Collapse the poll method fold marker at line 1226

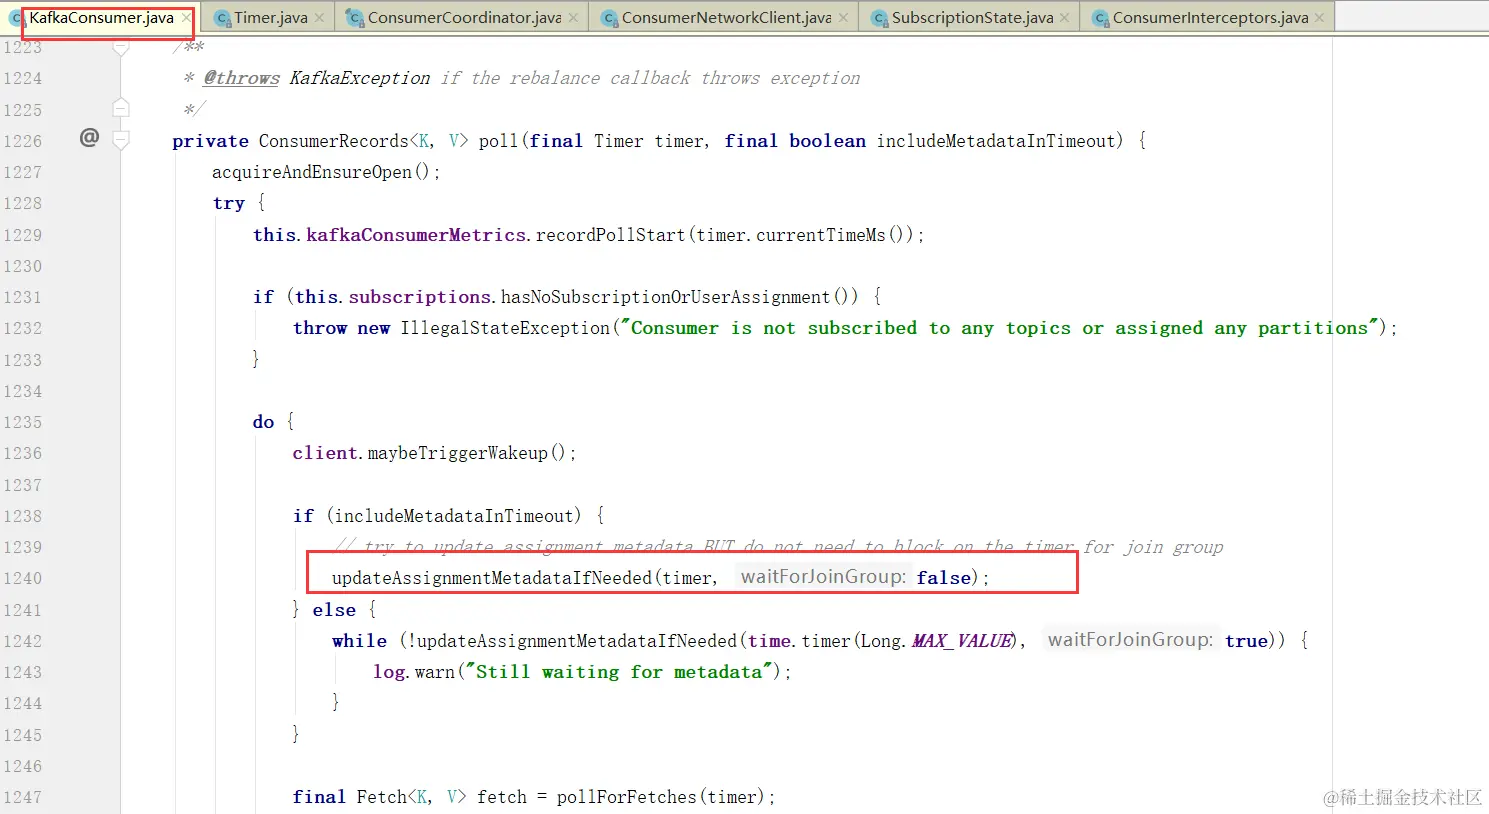point(121,140)
